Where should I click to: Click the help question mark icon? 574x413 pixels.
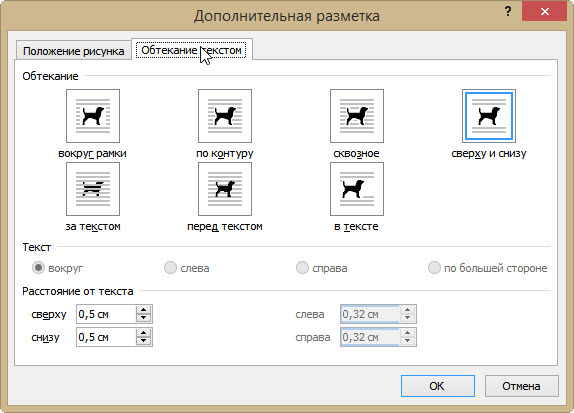point(508,11)
